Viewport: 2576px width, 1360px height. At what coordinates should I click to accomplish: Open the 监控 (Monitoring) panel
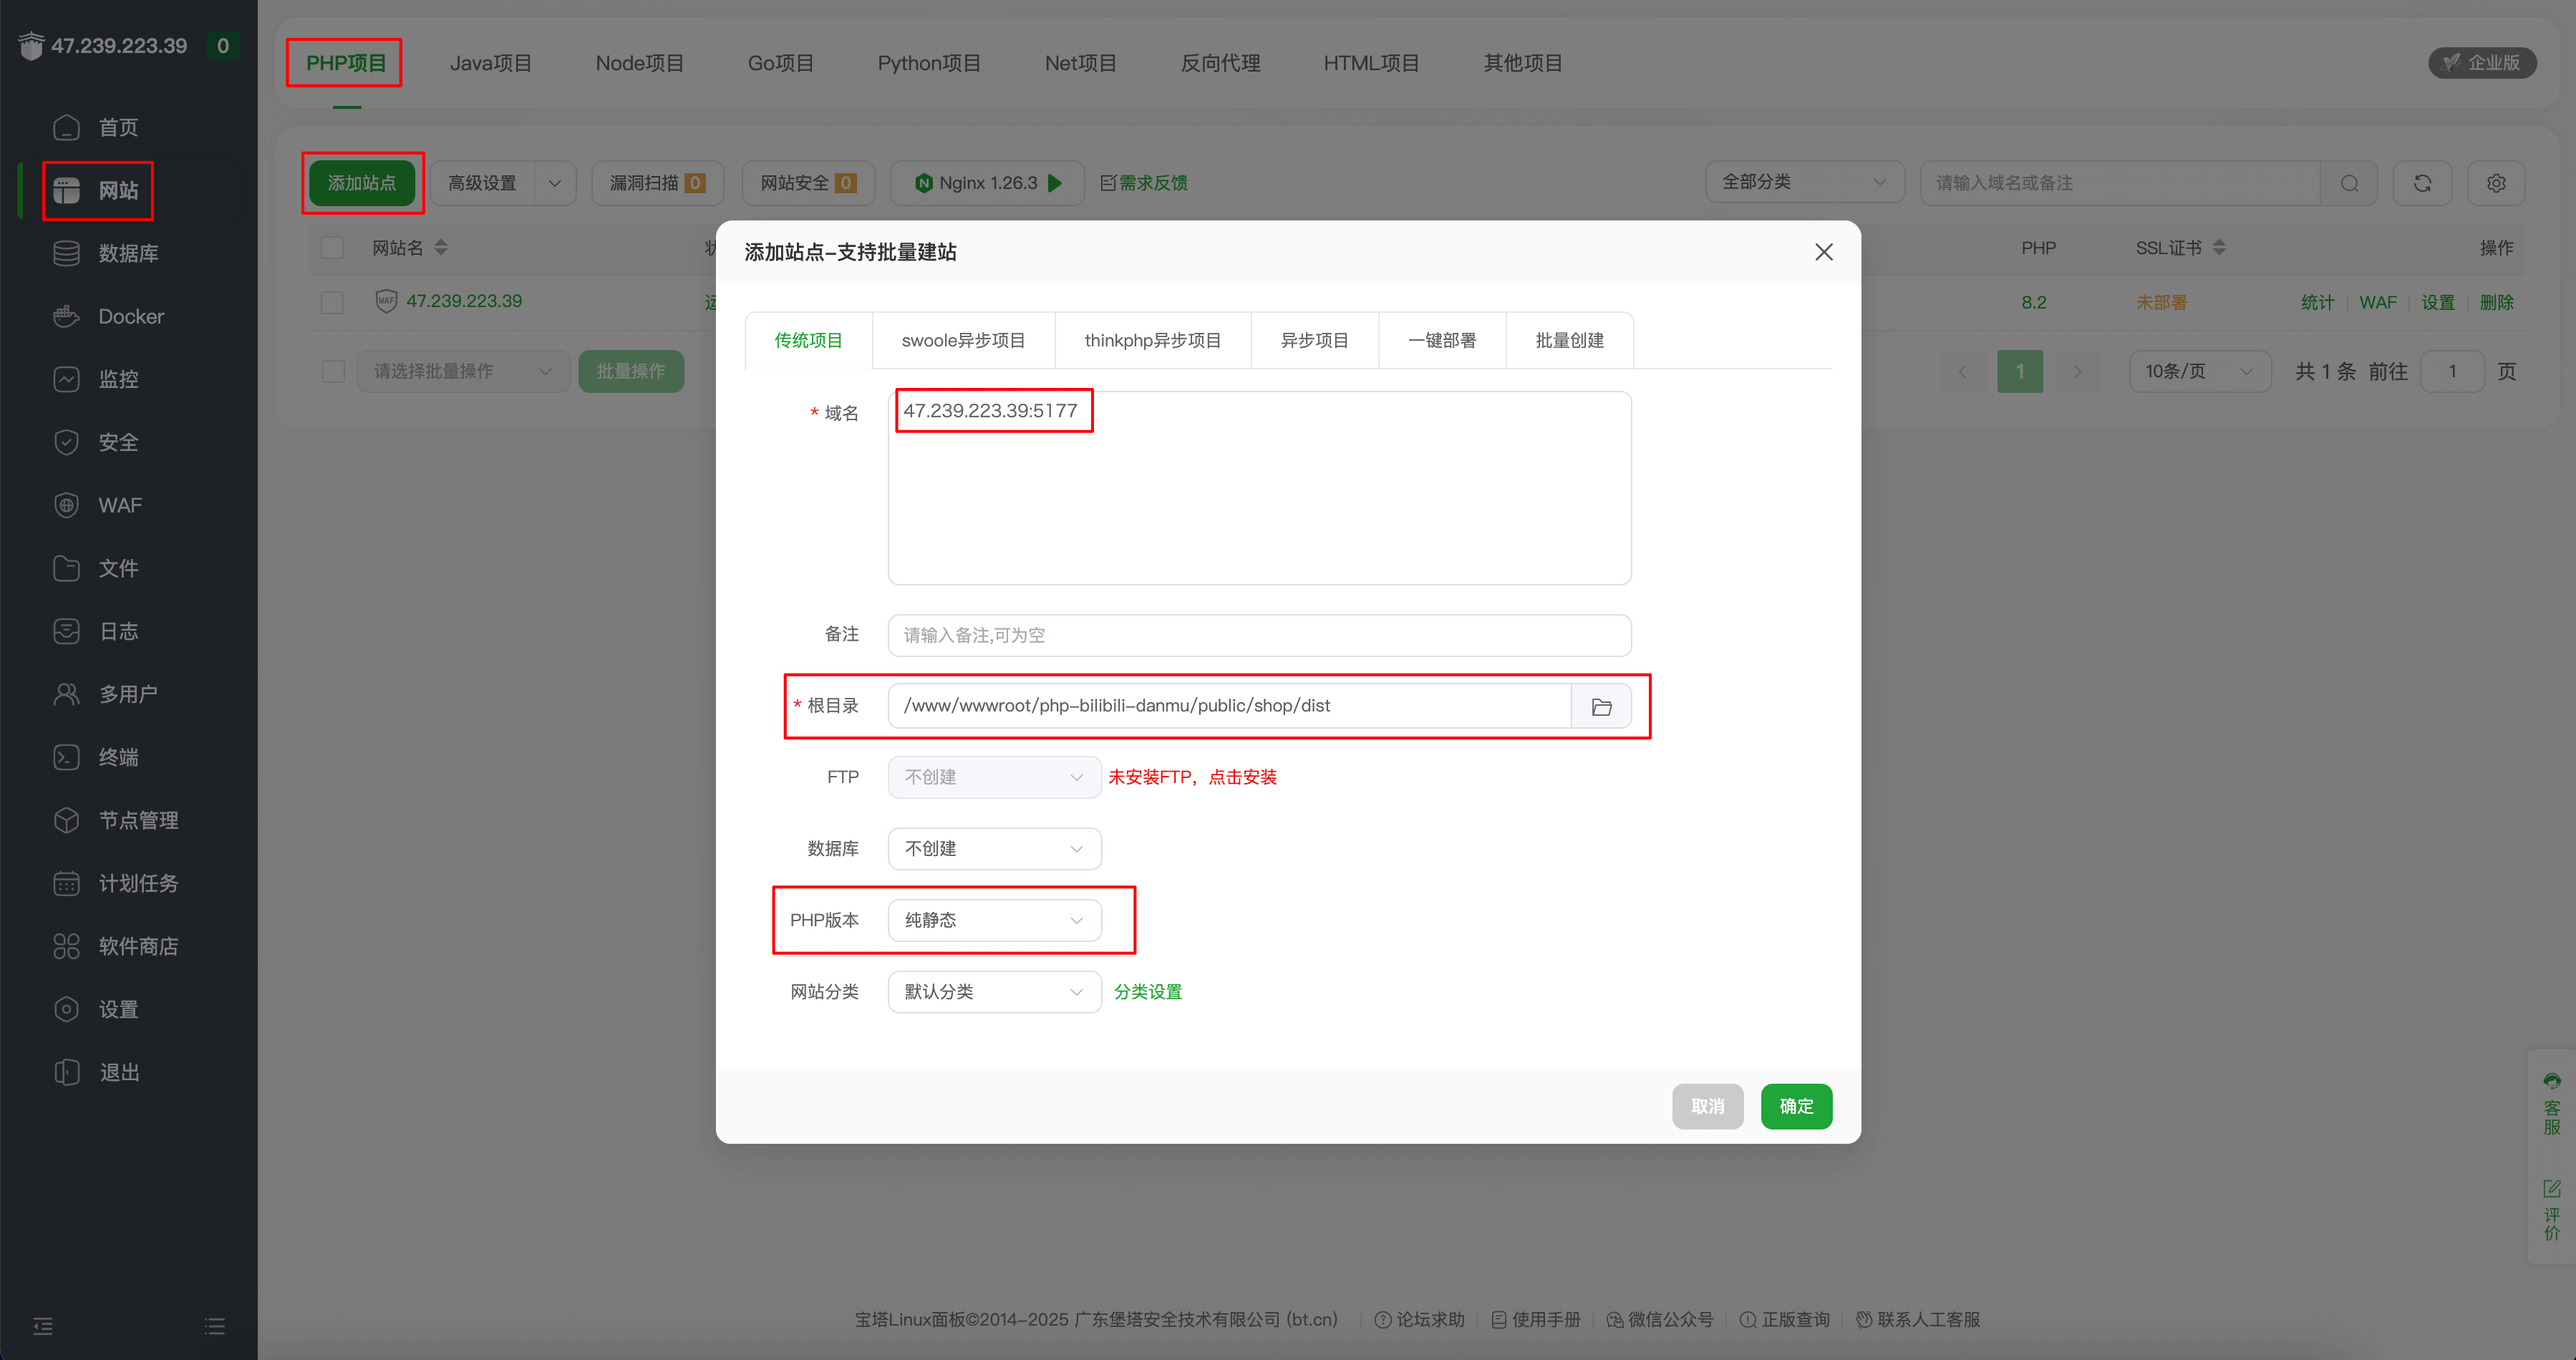(x=119, y=378)
